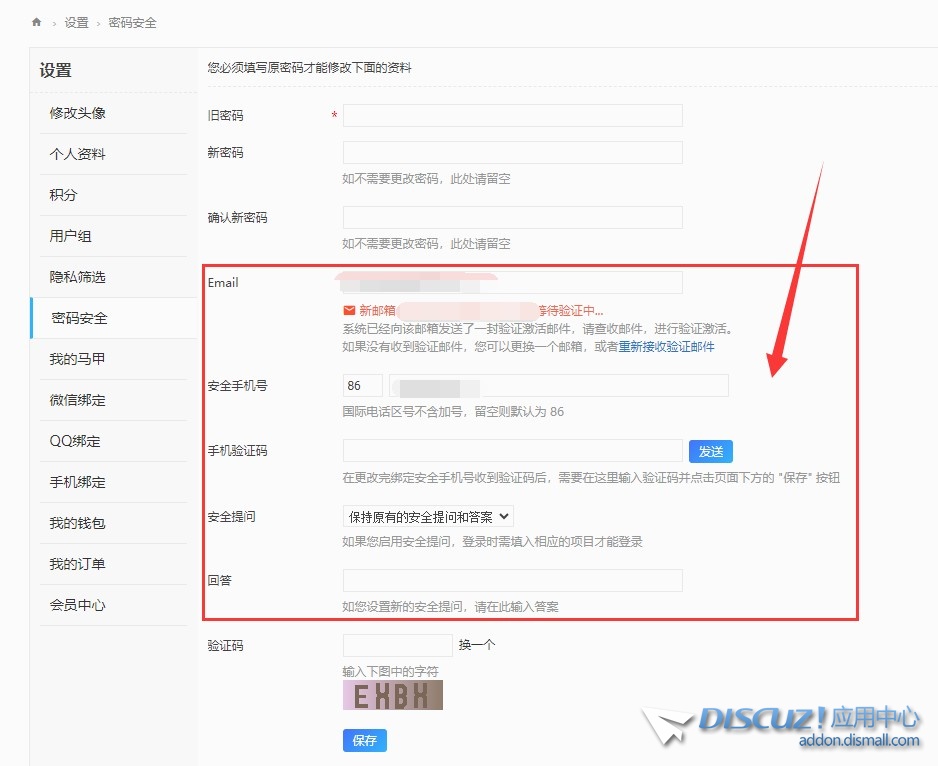Open 隐私筛选 settings page
Screen dimensions: 938x766
click(x=78, y=277)
